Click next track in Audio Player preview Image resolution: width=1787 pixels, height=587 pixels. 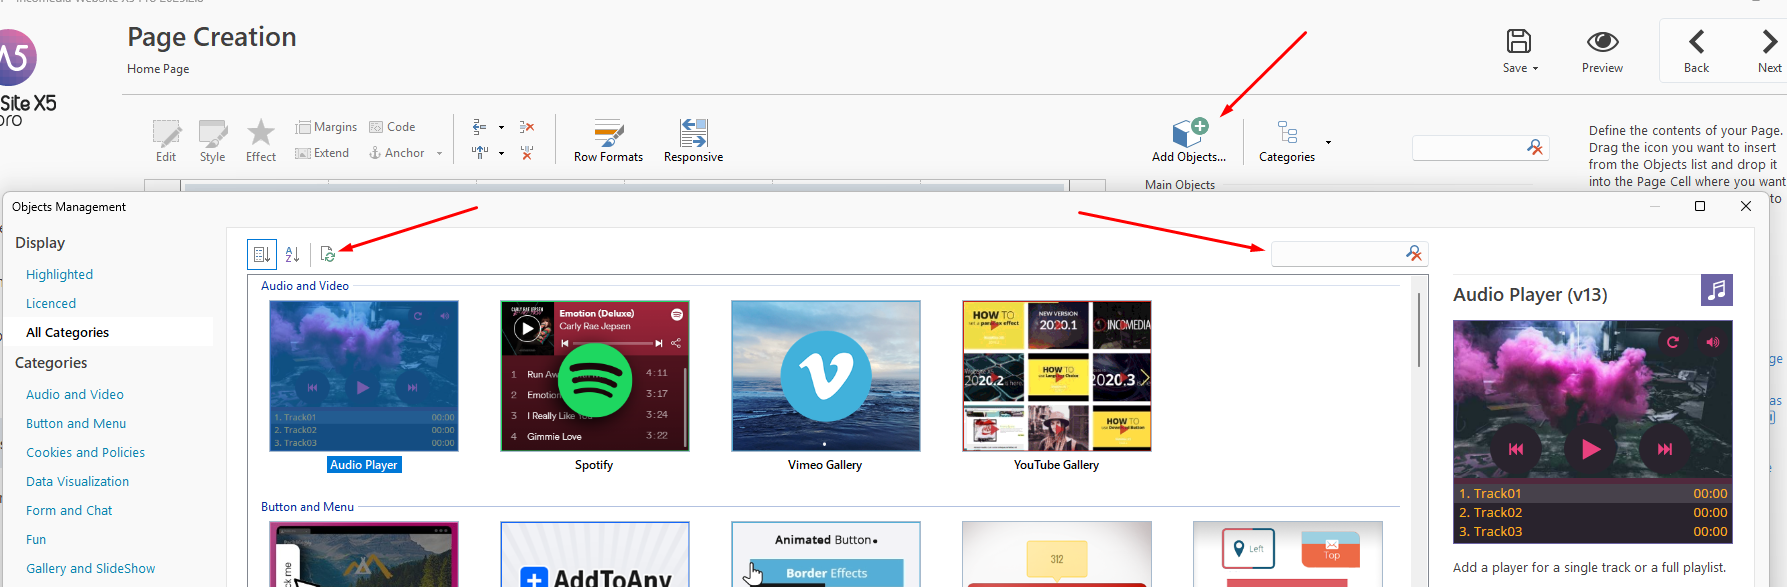click(x=1665, y=449)
